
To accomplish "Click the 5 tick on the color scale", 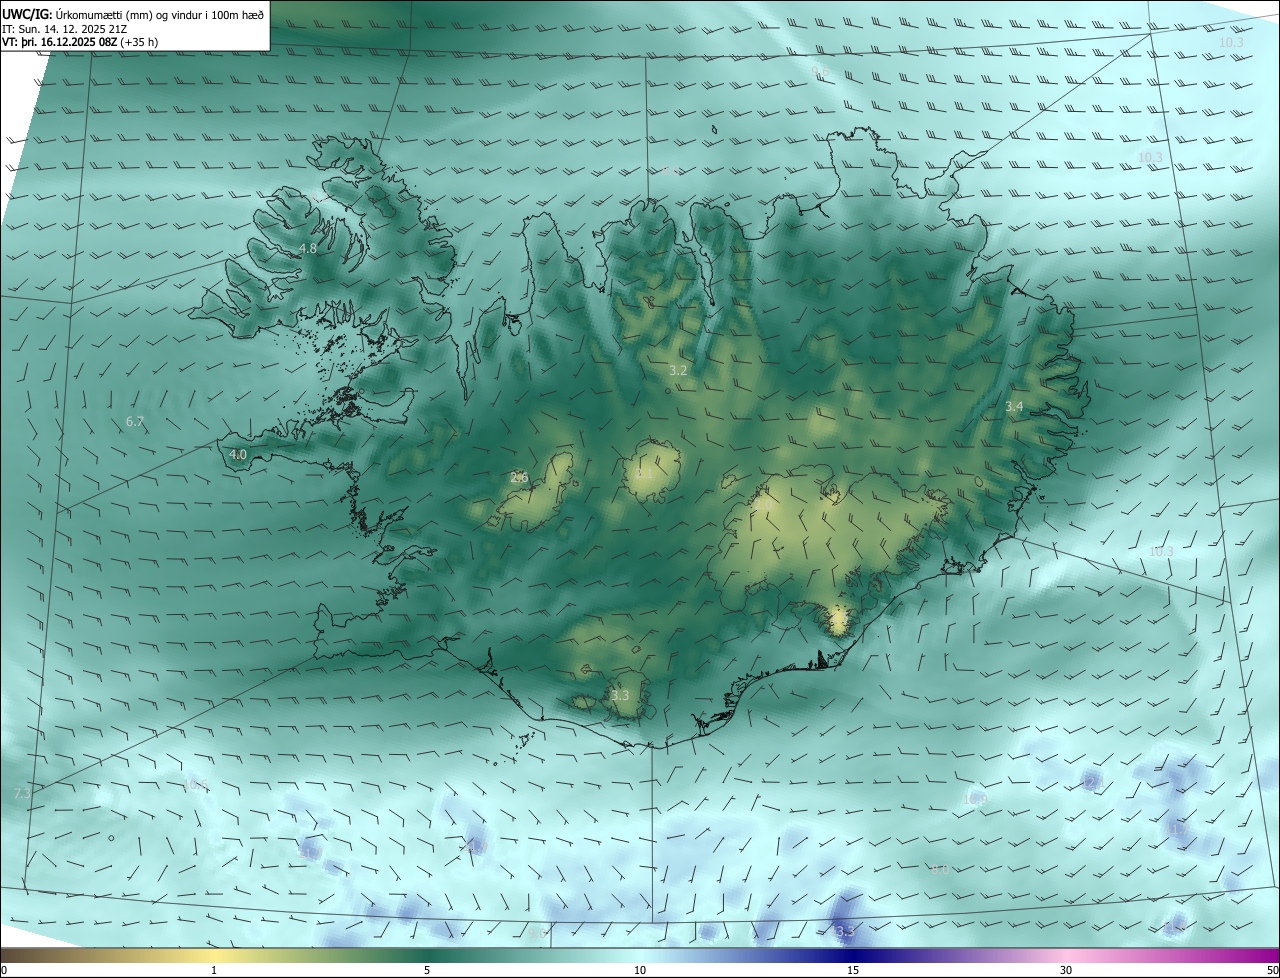I will [x=427, y=970].
